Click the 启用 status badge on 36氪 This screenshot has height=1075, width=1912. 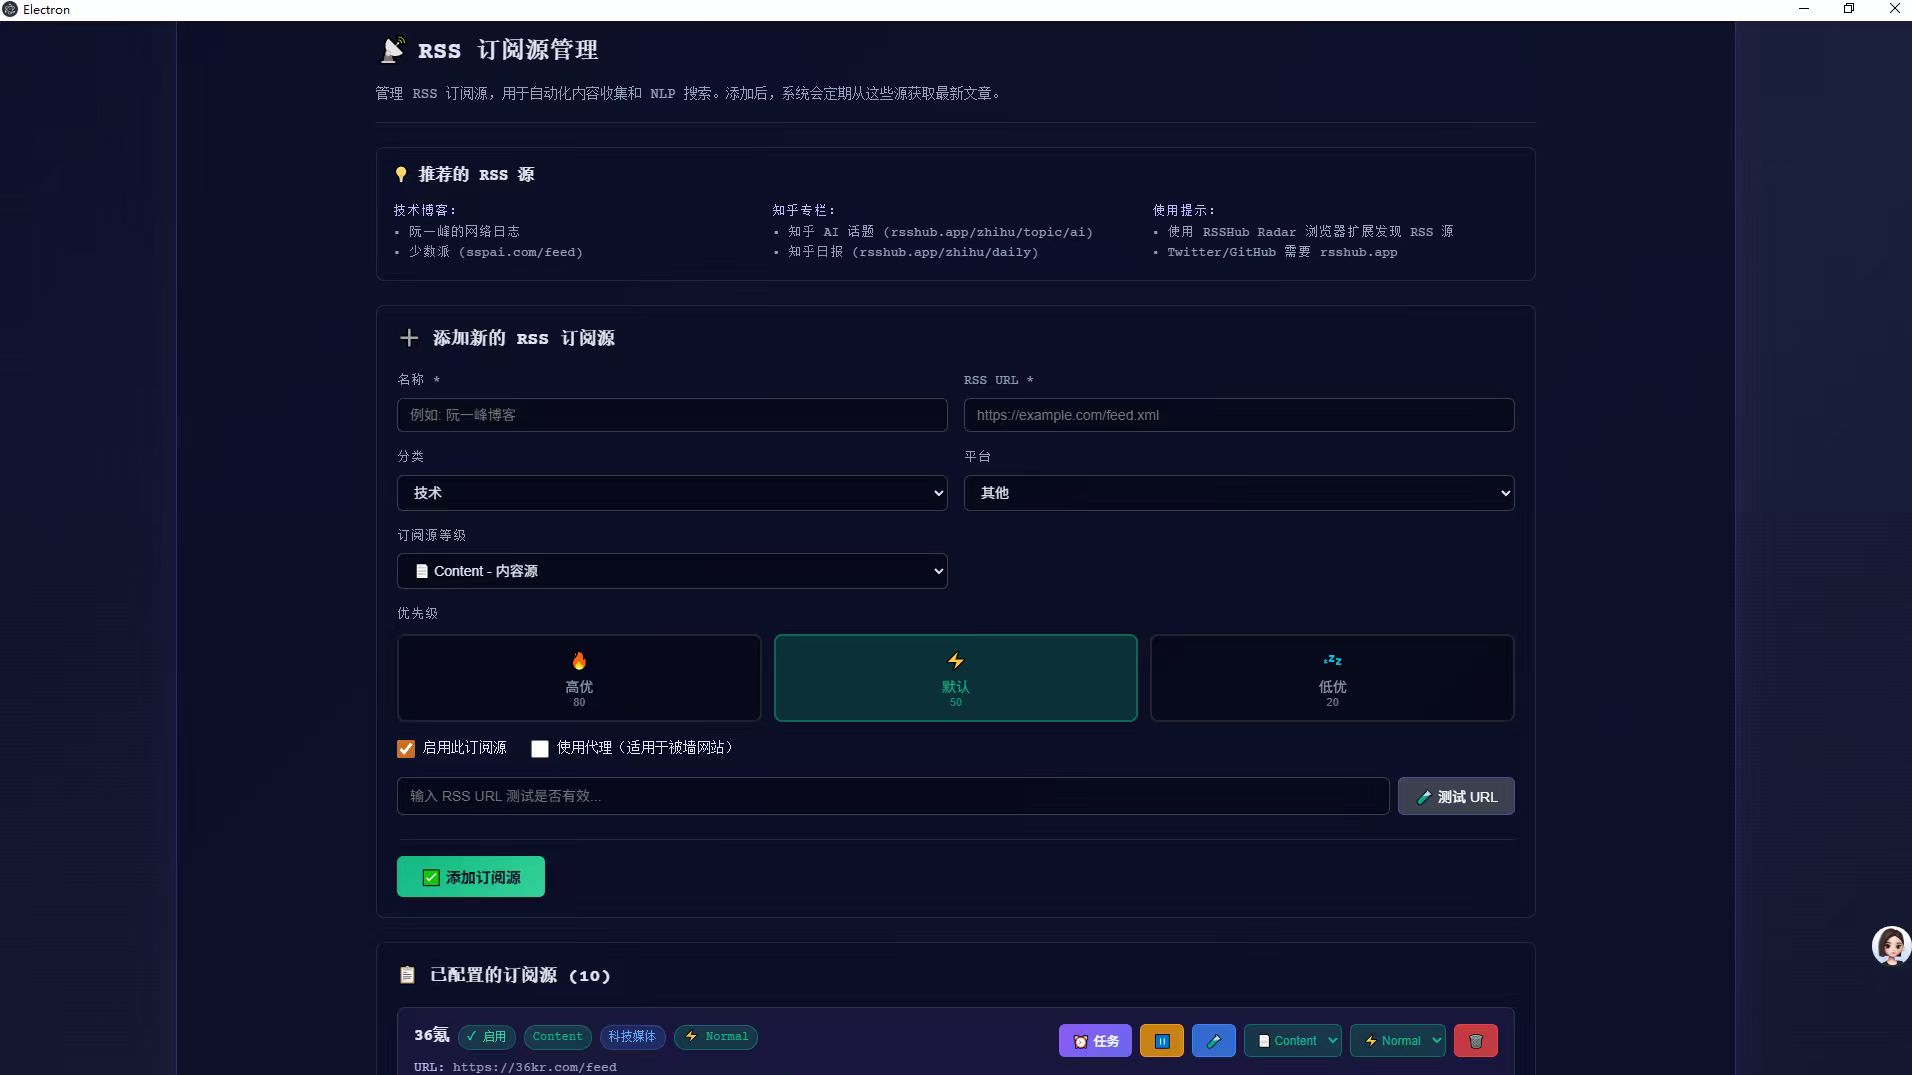(487, 1036)
